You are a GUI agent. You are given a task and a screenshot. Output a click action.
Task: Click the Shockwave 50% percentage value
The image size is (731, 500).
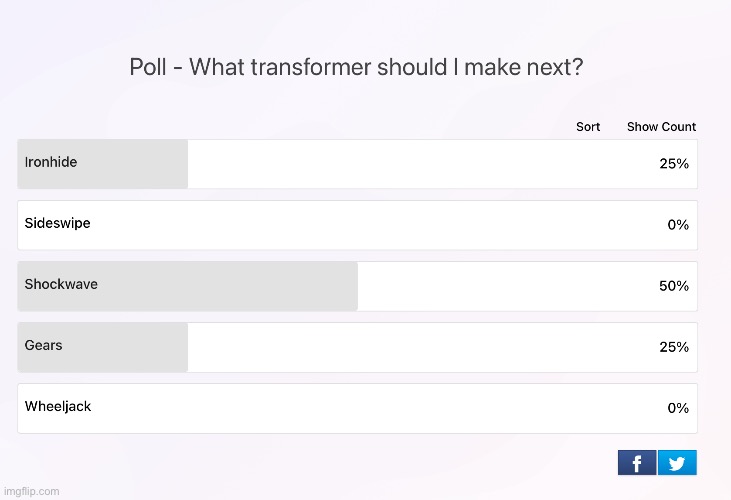[x=674, y=286]
